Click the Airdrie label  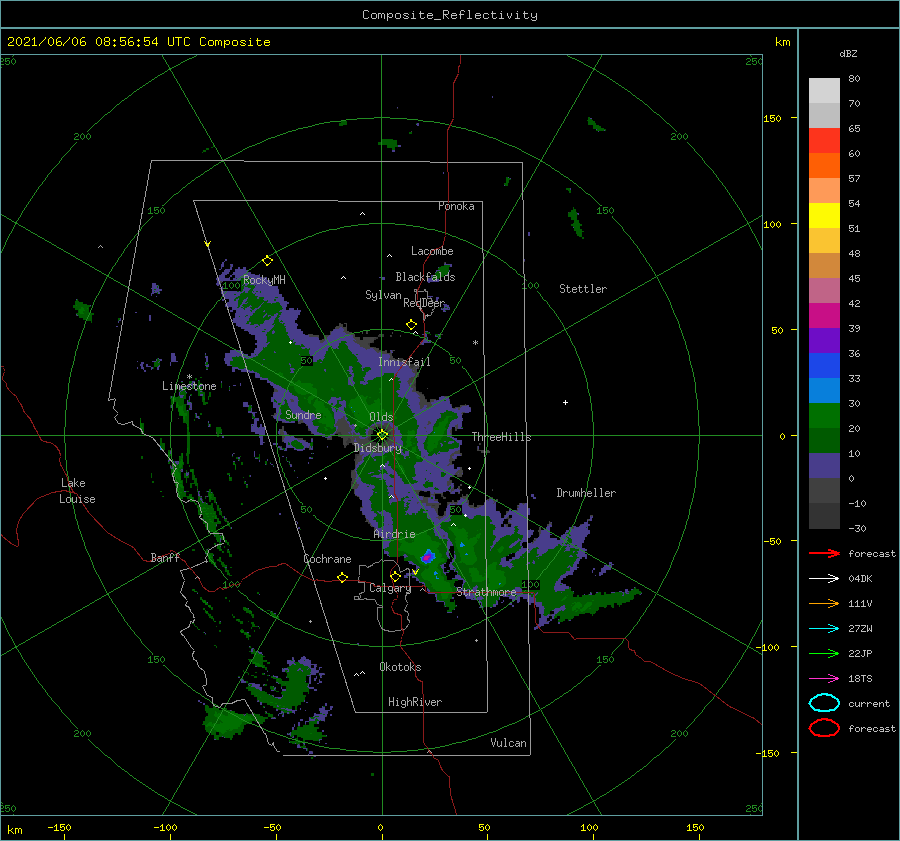click(x=394, y=534)
